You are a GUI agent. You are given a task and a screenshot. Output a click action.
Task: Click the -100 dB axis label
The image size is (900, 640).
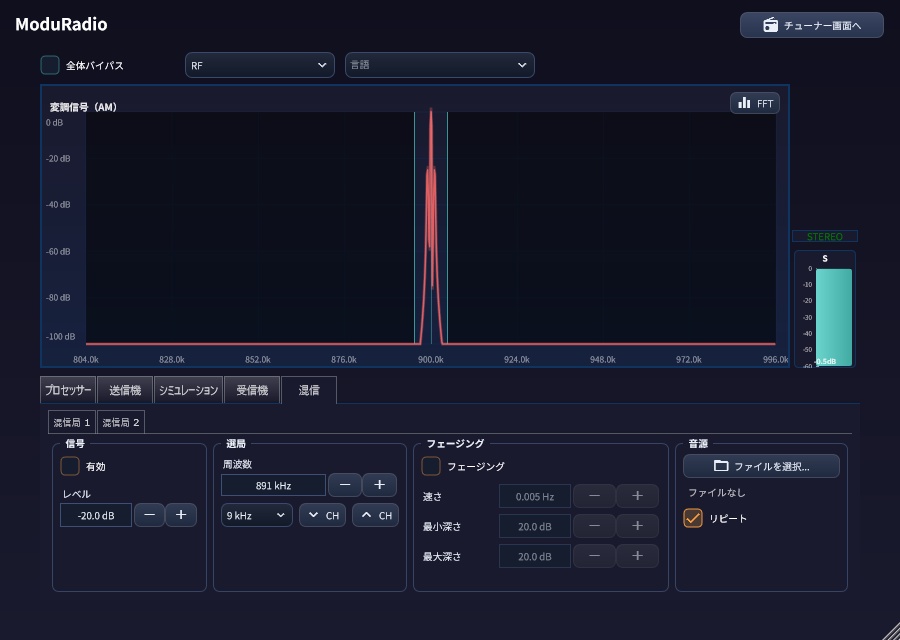pyautogui.click(x=60, y=336)
